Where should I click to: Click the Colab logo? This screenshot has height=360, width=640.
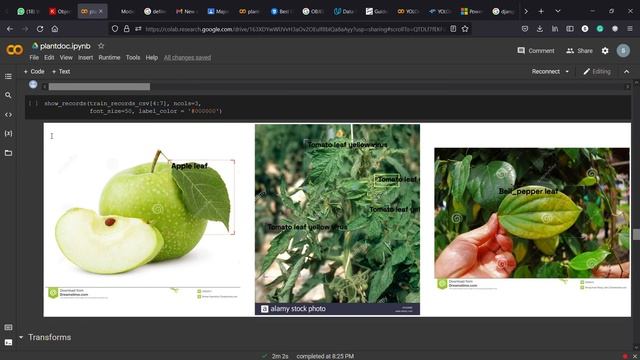click(14, 50)
